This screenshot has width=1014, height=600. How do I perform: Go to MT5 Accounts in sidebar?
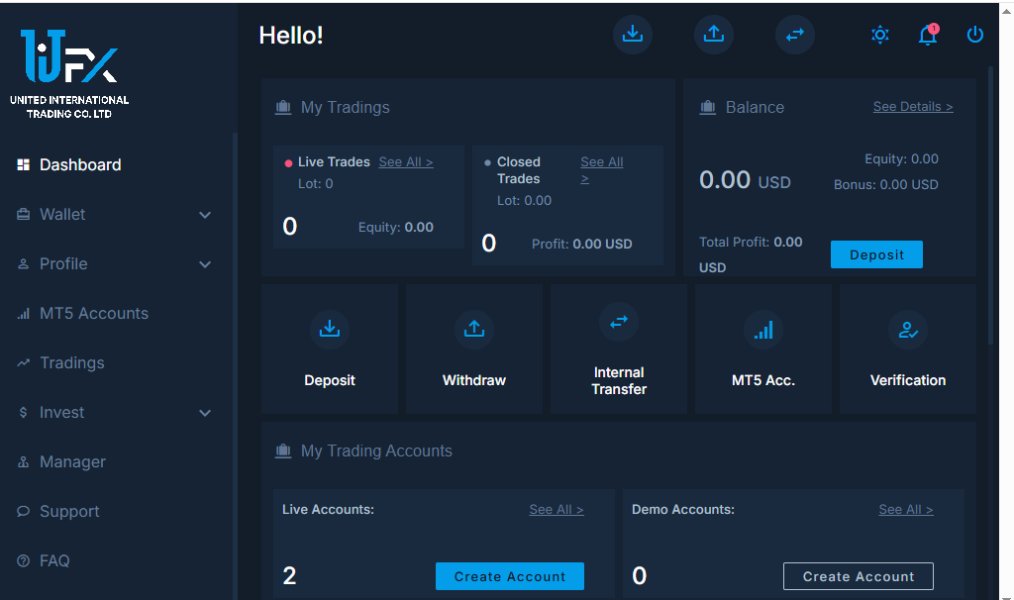(x=93, y=313)
